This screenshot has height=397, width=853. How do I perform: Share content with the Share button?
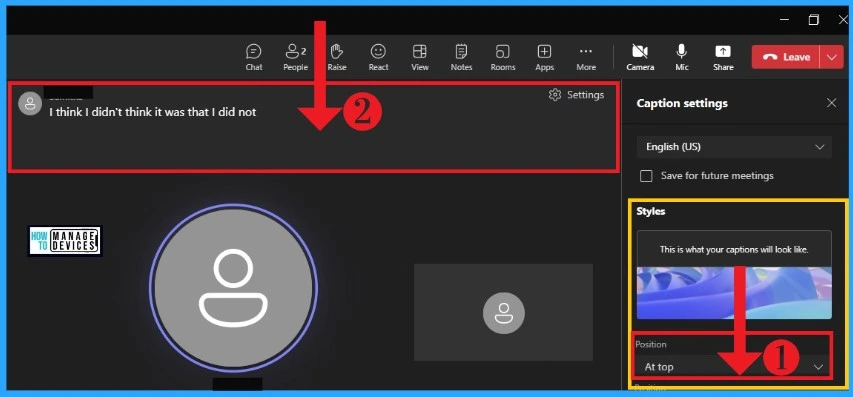coord(723,58)
